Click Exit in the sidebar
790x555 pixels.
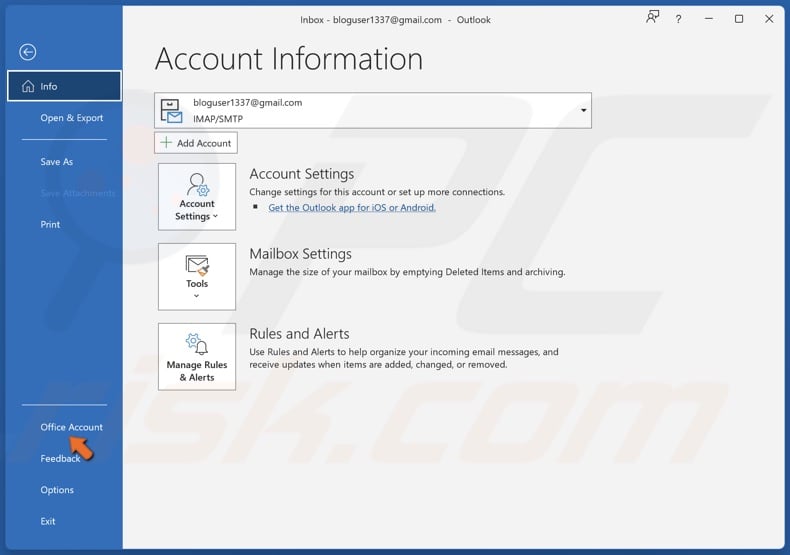coord(48,521)
